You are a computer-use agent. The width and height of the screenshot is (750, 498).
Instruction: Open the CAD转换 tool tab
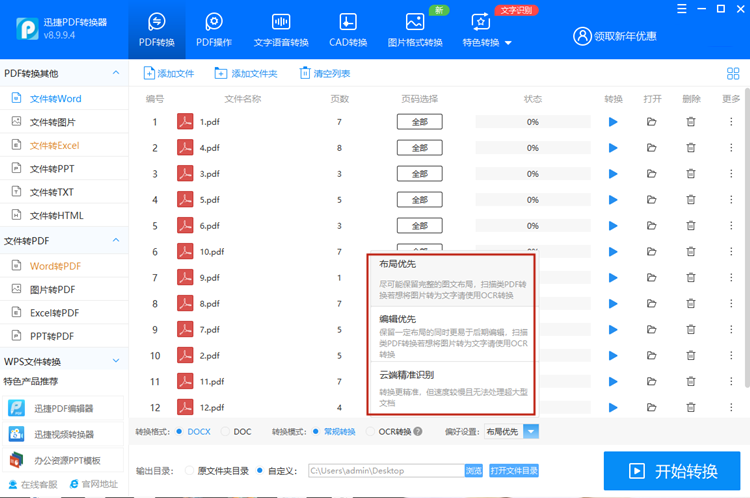point(349,30)
